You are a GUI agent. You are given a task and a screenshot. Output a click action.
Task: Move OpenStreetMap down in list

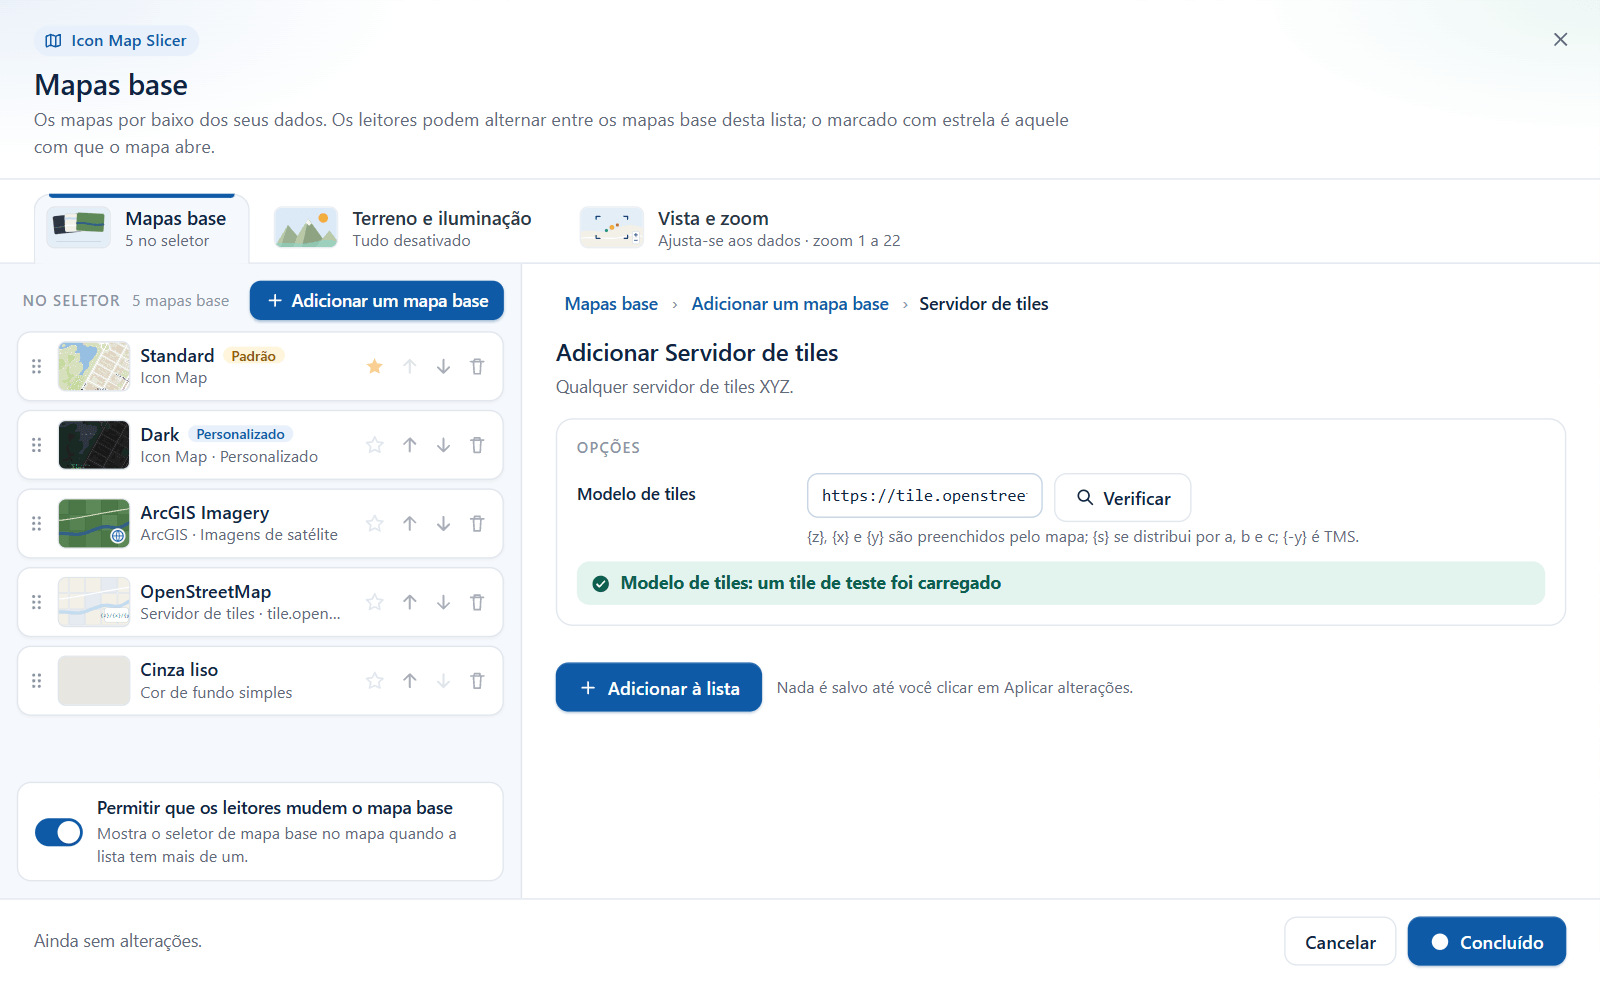click(x=443, y=602)
